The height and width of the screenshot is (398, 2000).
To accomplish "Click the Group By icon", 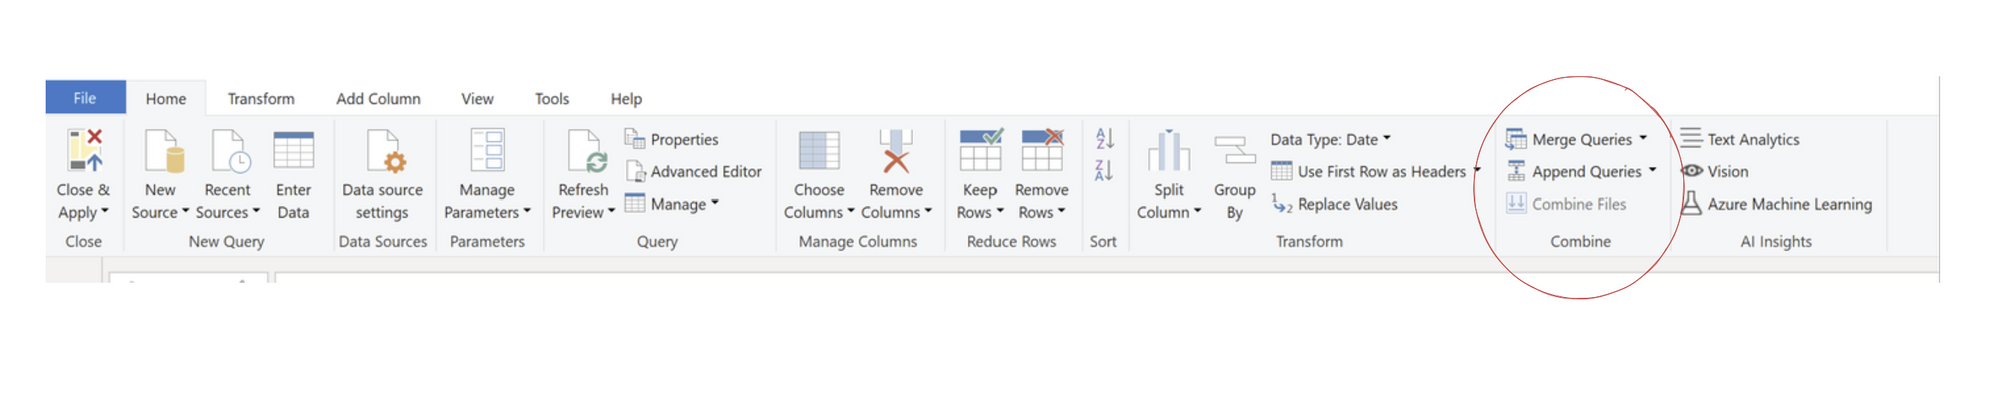I will coord(1235,151).
